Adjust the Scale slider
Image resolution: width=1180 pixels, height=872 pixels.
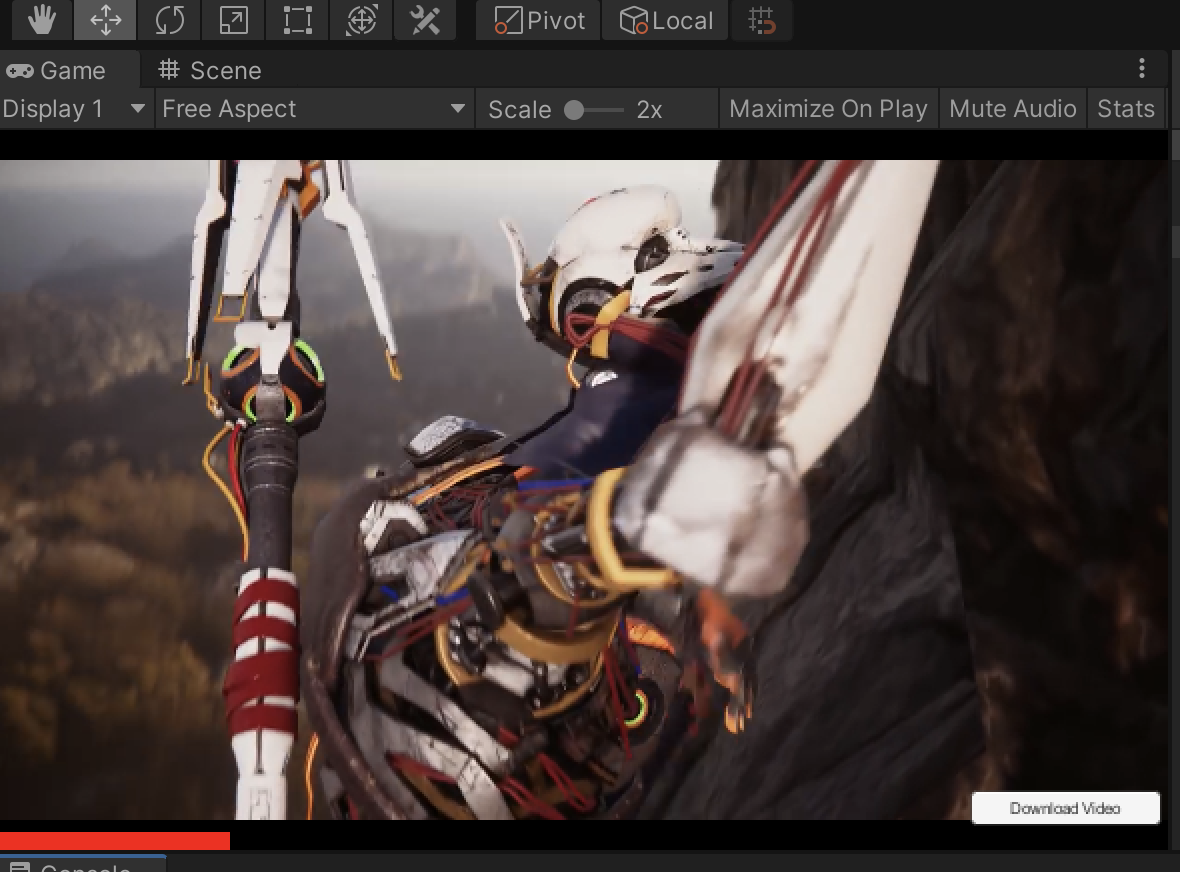tap(593, 110)
